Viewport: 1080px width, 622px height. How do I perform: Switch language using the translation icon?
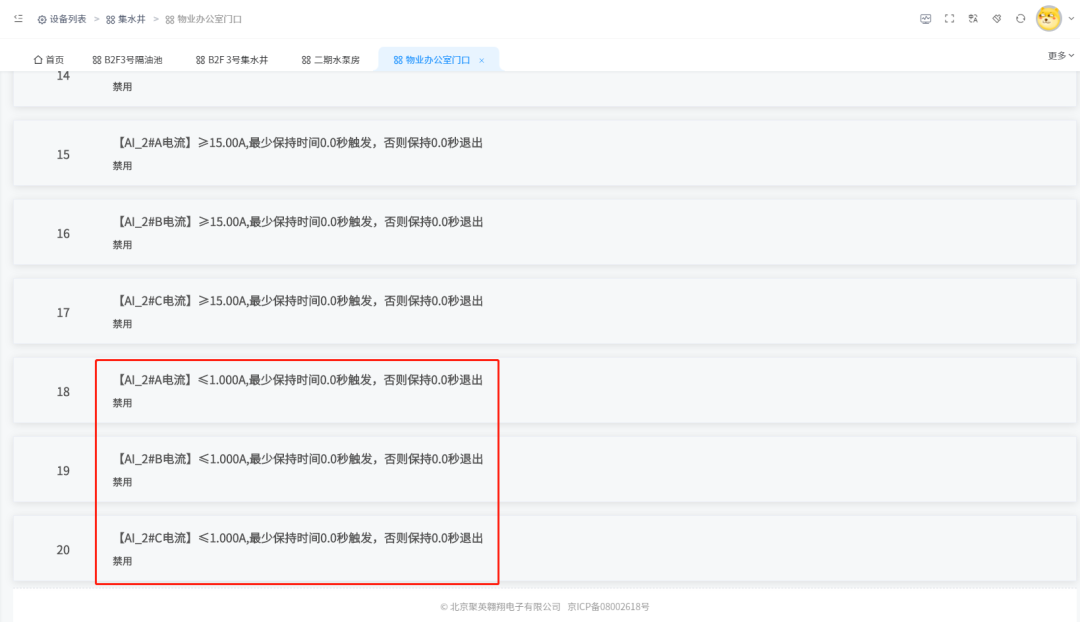coord(972,18)
